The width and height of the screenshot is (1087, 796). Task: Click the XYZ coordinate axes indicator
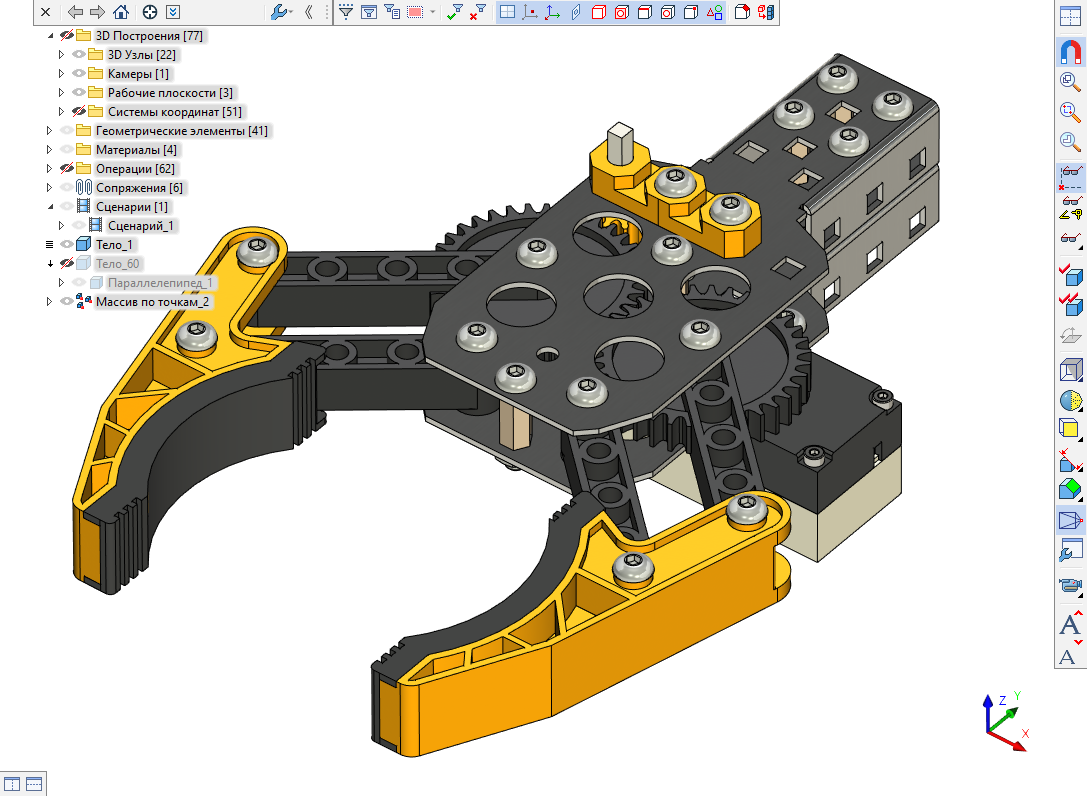[1005, 718]
